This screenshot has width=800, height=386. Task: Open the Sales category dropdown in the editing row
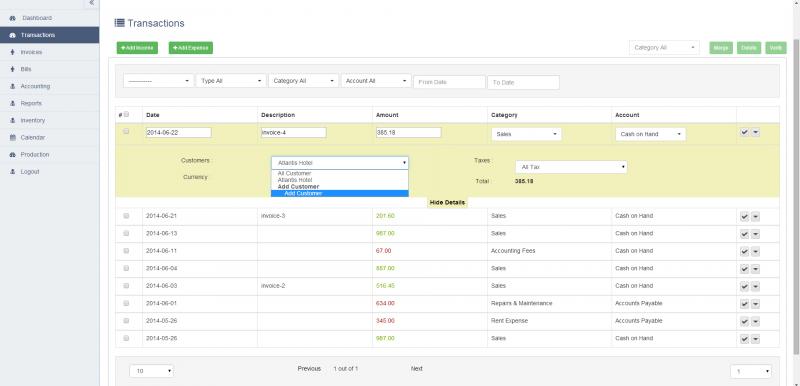click(x=527, y=134)
